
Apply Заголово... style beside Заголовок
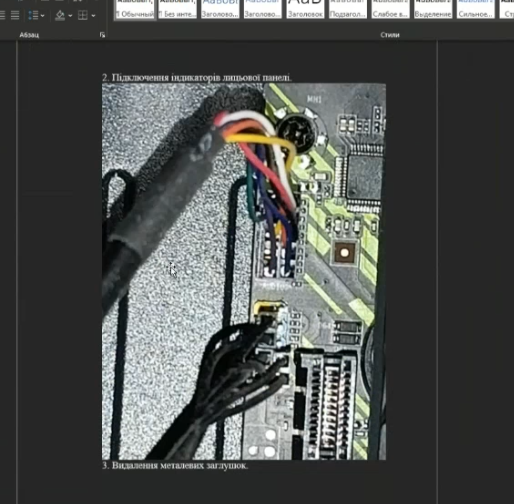coord(263,9)
